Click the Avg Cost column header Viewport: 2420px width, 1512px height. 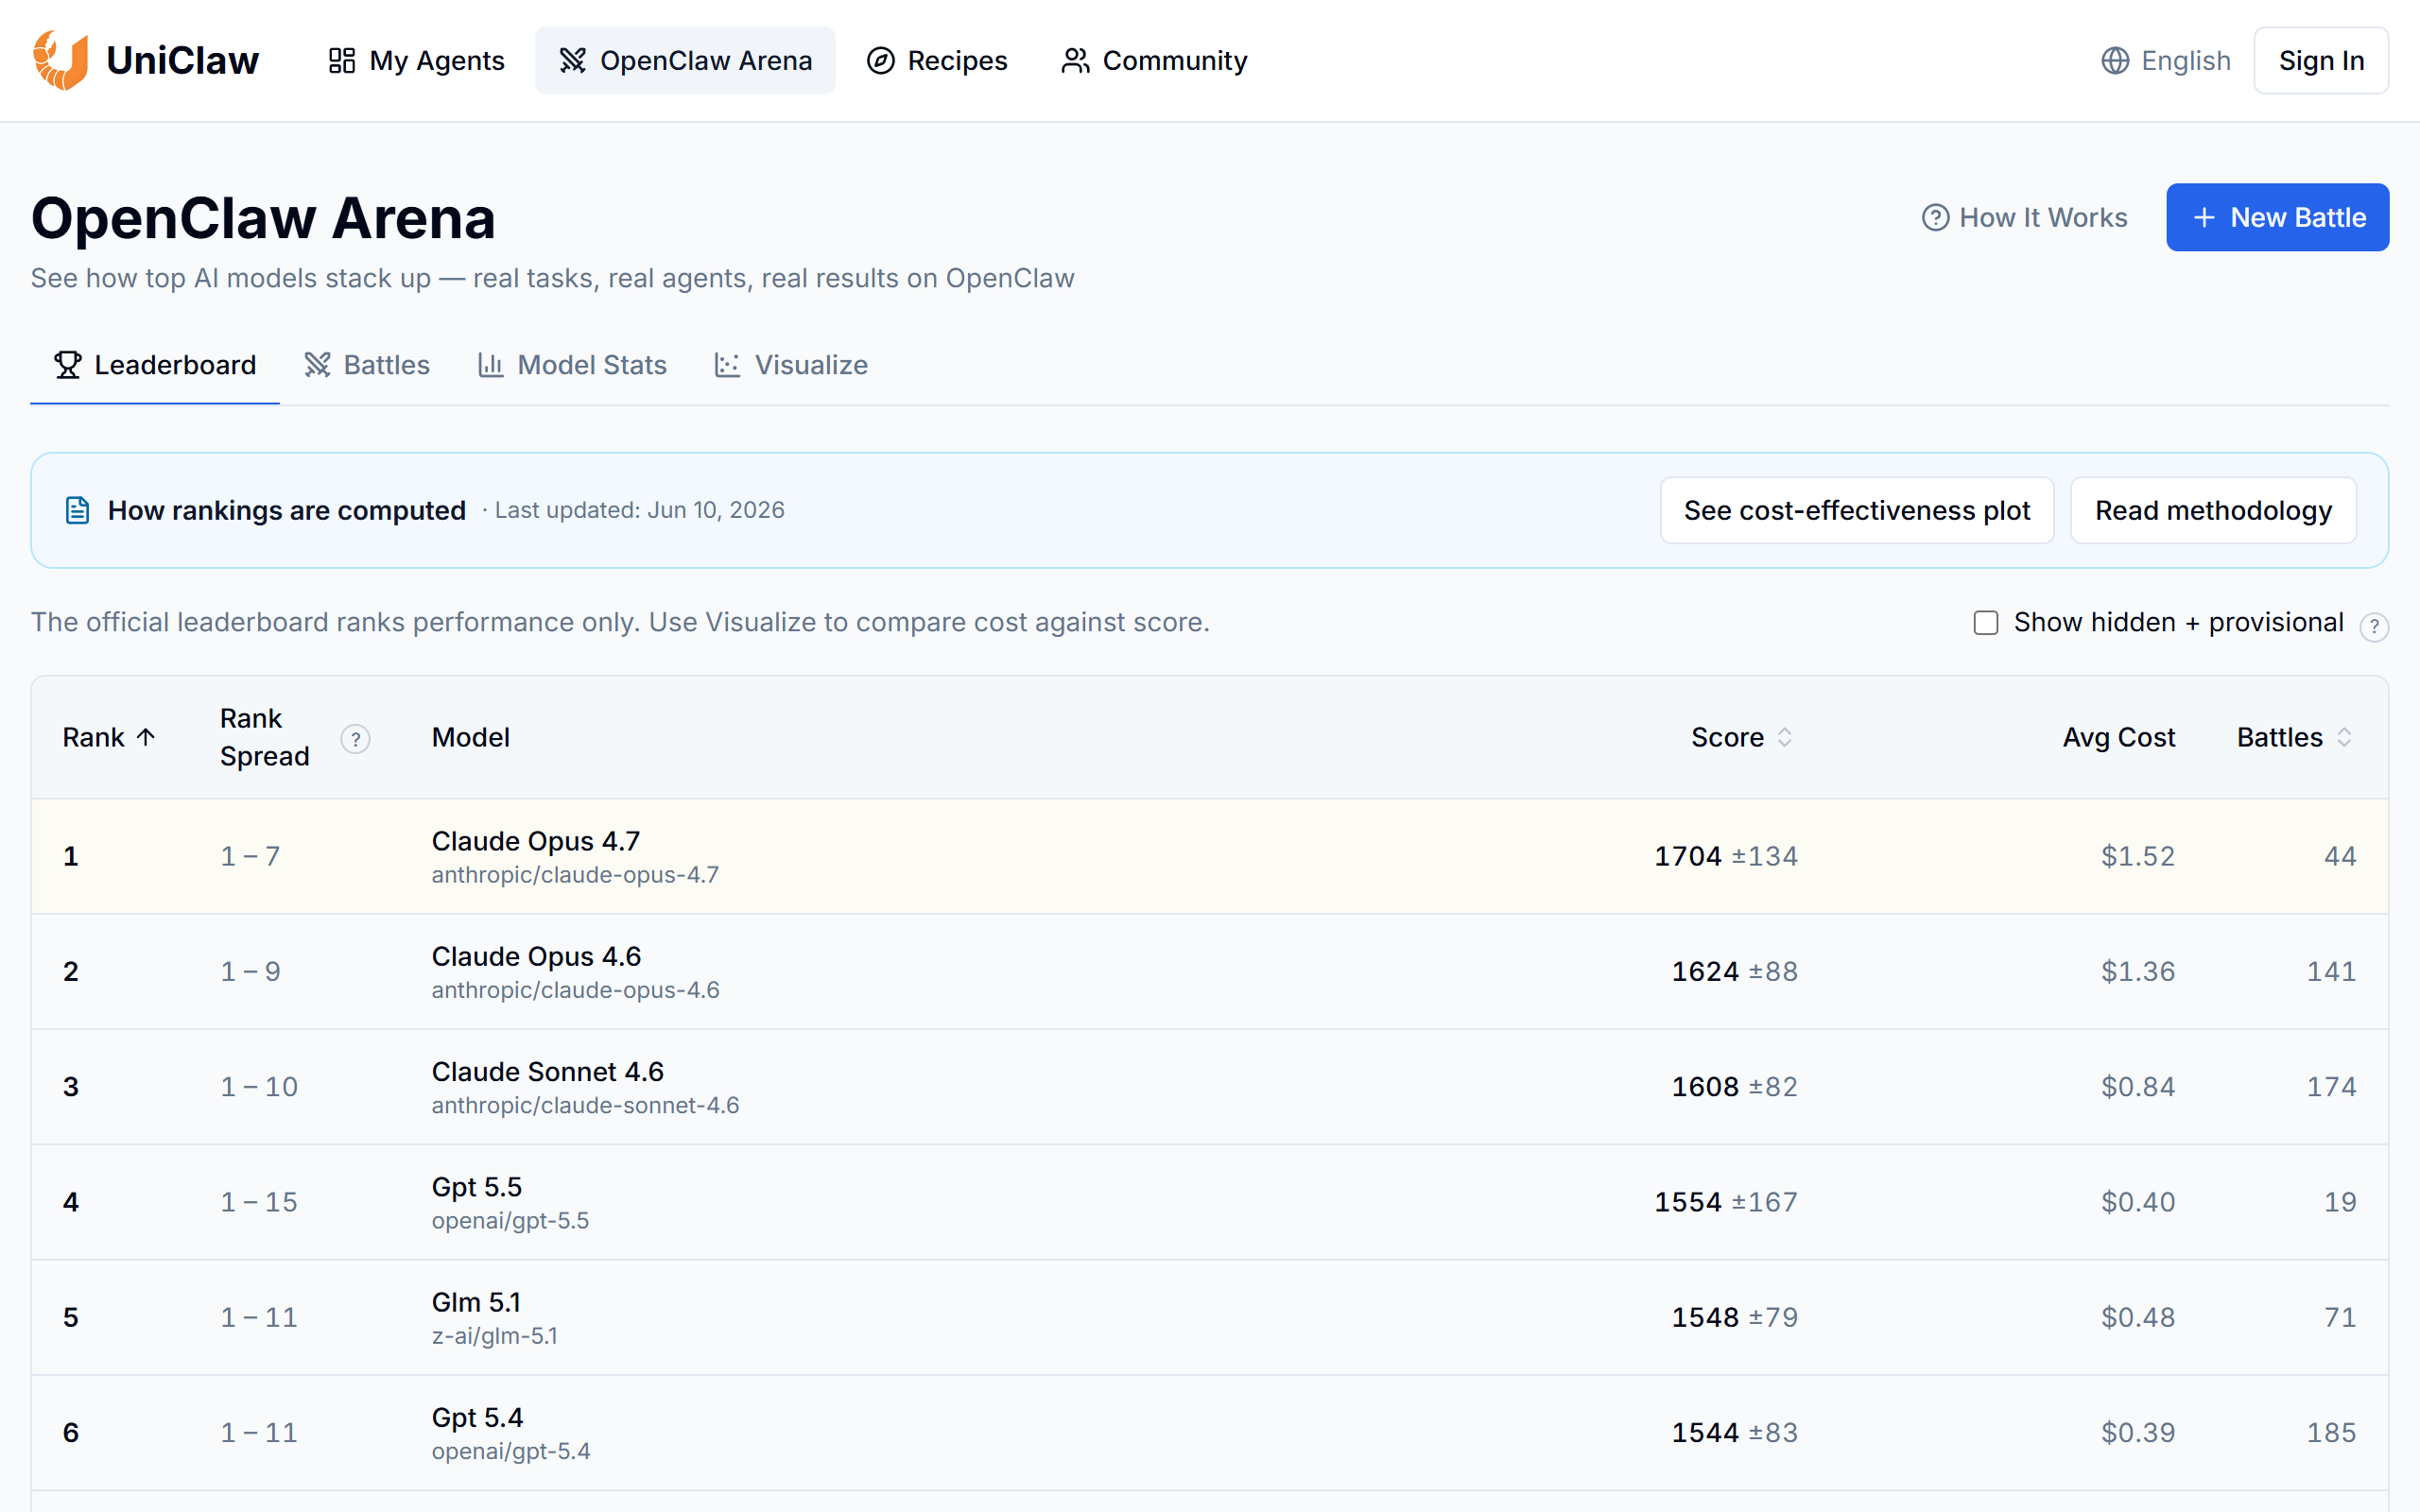click(x=2118, y=738)
